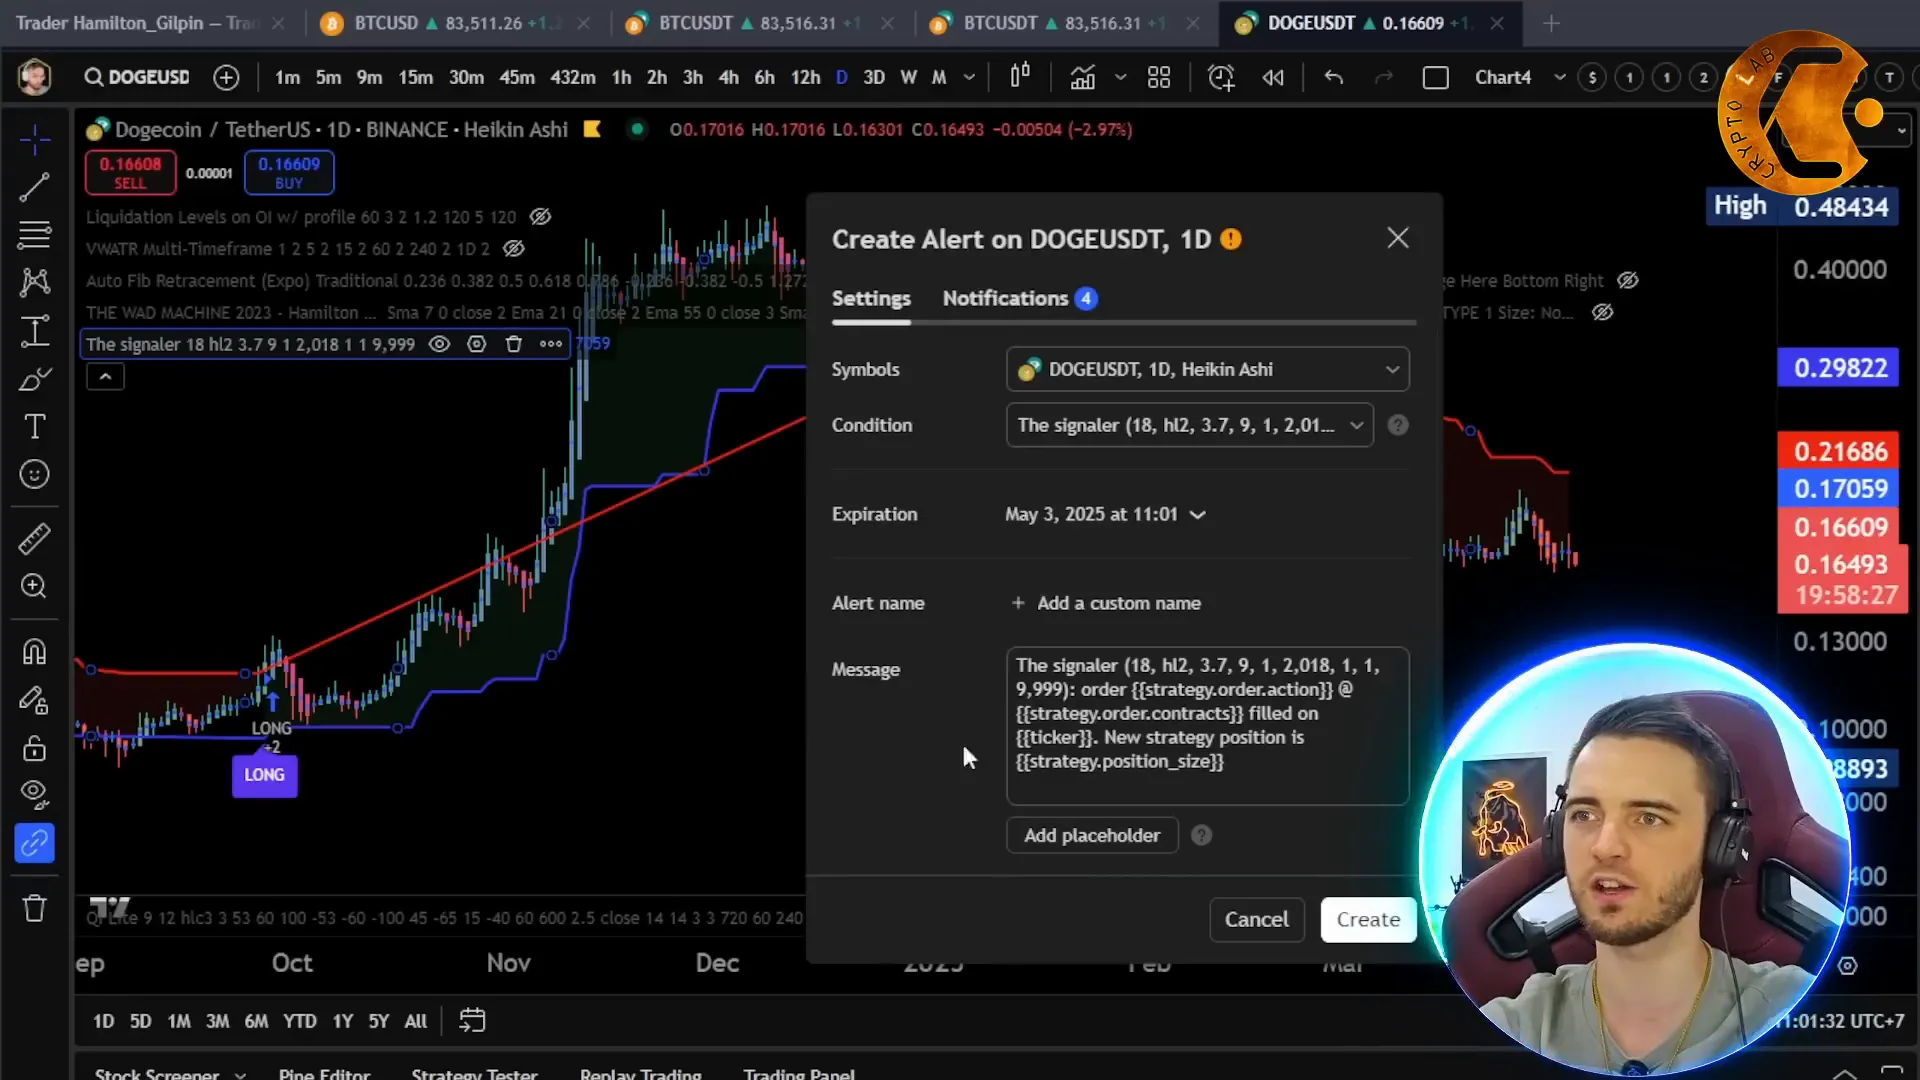Screen dimensions: 1920x1080
Task: Open the emoji icons tool
Action: click(x=34, y=475)
